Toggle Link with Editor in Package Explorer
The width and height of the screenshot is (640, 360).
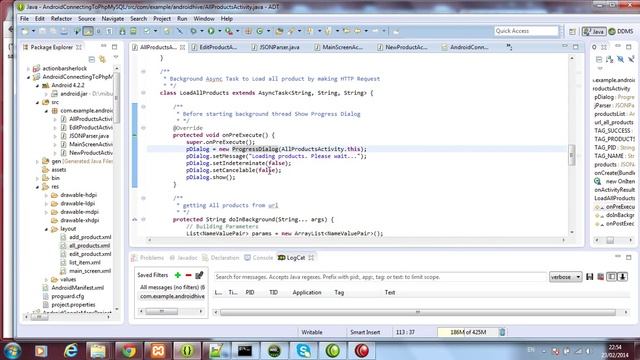pos(102,60)
